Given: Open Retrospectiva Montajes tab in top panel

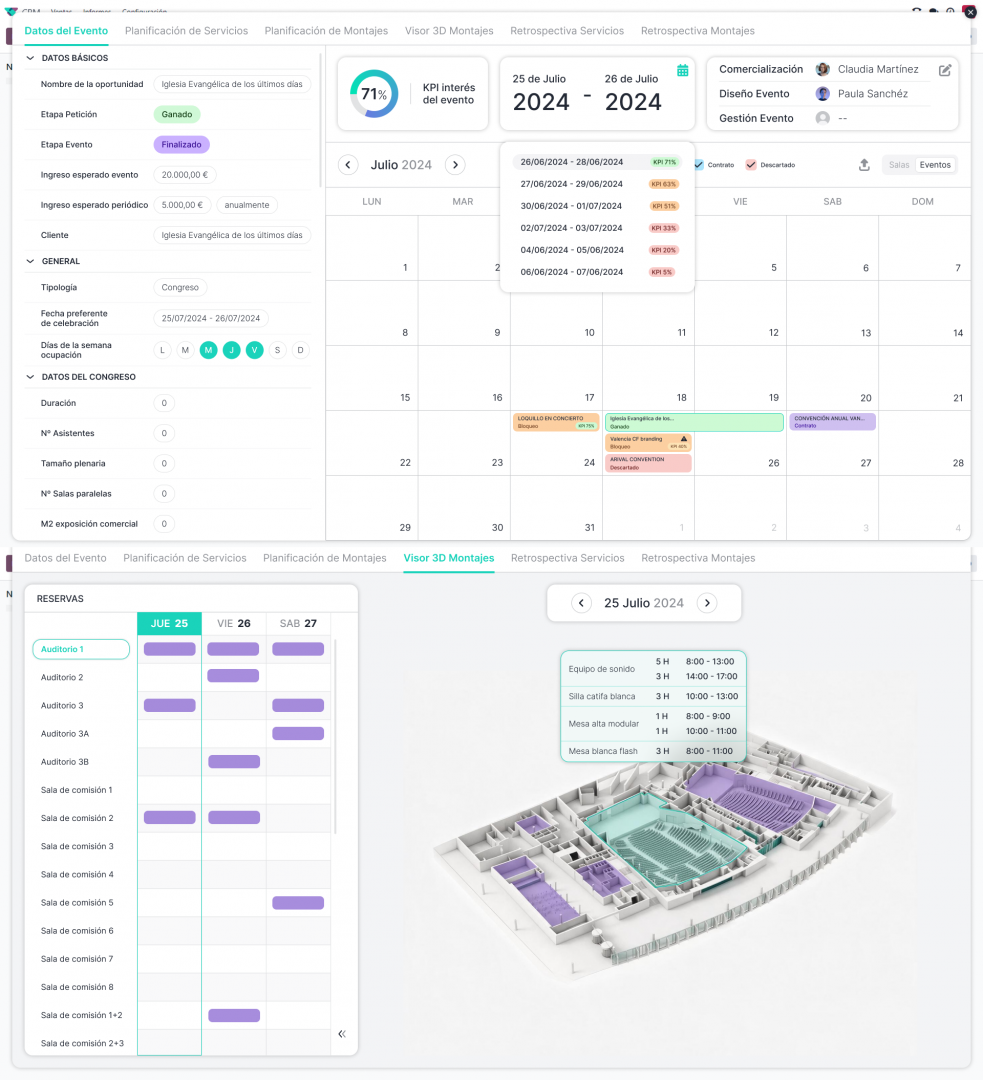Looking at the screenshot, I should coord(697,31).
